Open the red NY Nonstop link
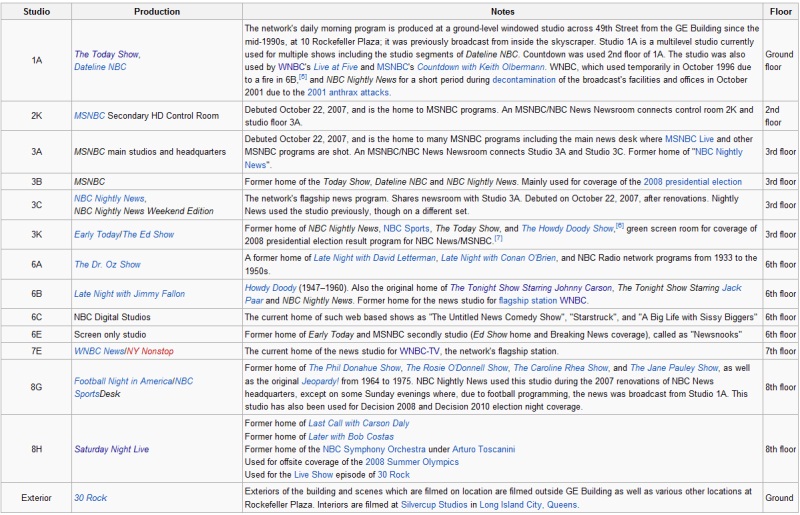Screen dimensions: 800x515 point(150,351)
